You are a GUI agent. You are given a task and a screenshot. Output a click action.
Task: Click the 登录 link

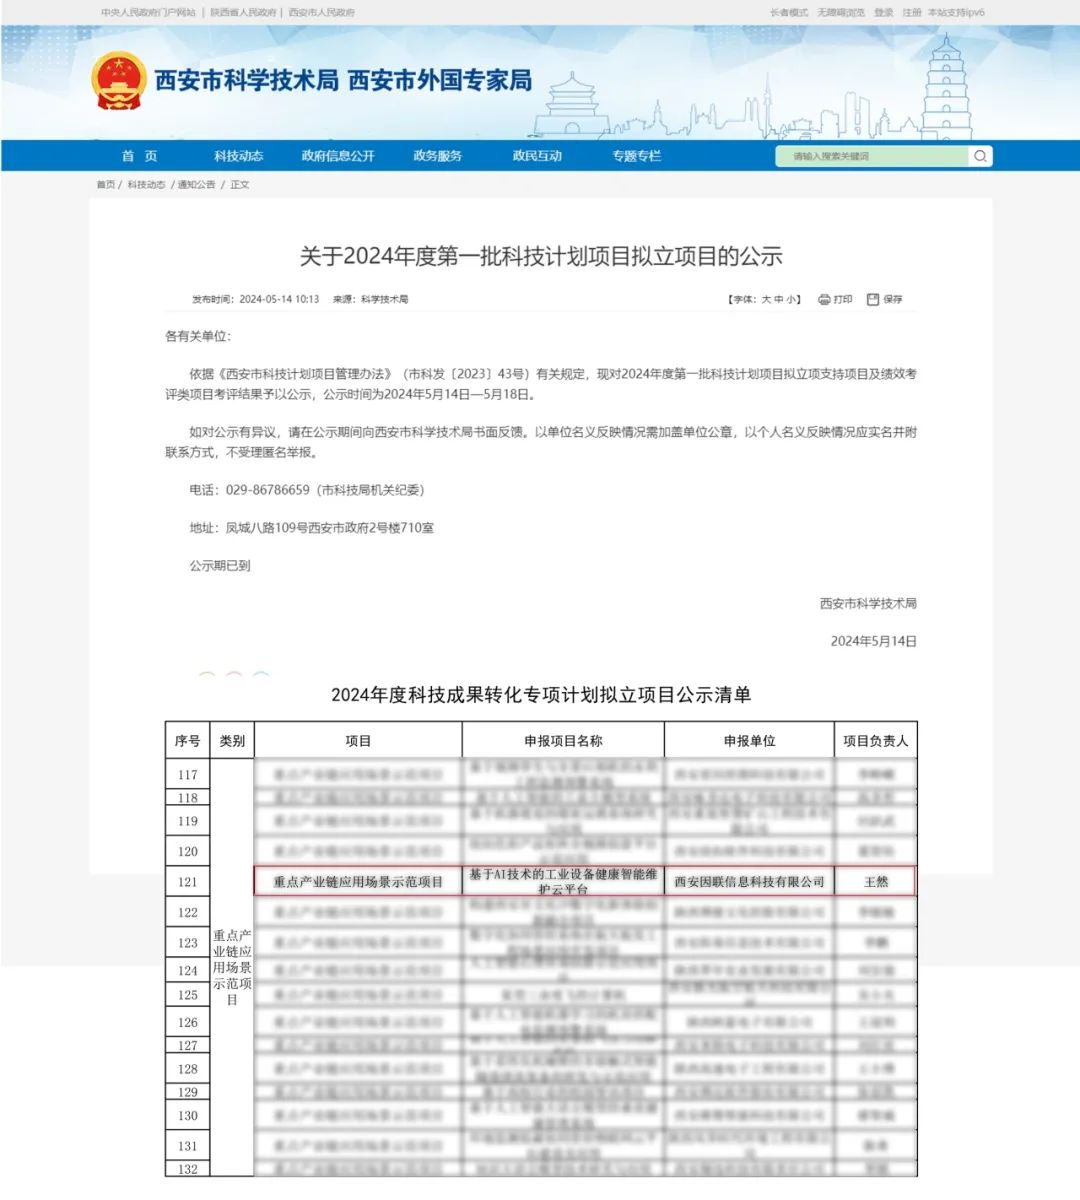(884, 13)
